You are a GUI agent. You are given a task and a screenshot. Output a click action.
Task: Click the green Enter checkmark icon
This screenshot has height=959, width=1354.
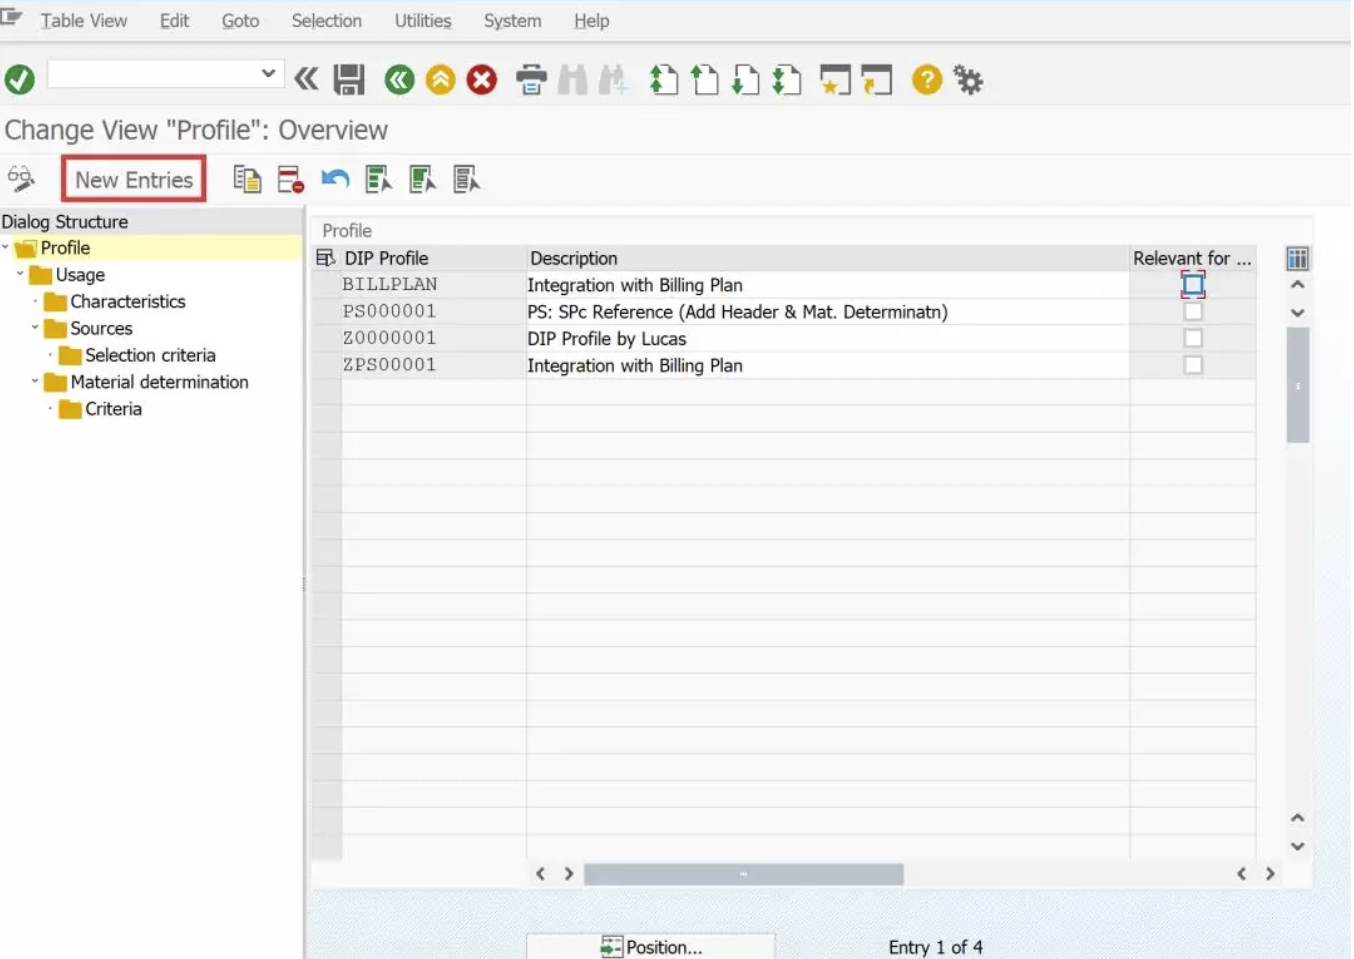(x=20, y=80)
